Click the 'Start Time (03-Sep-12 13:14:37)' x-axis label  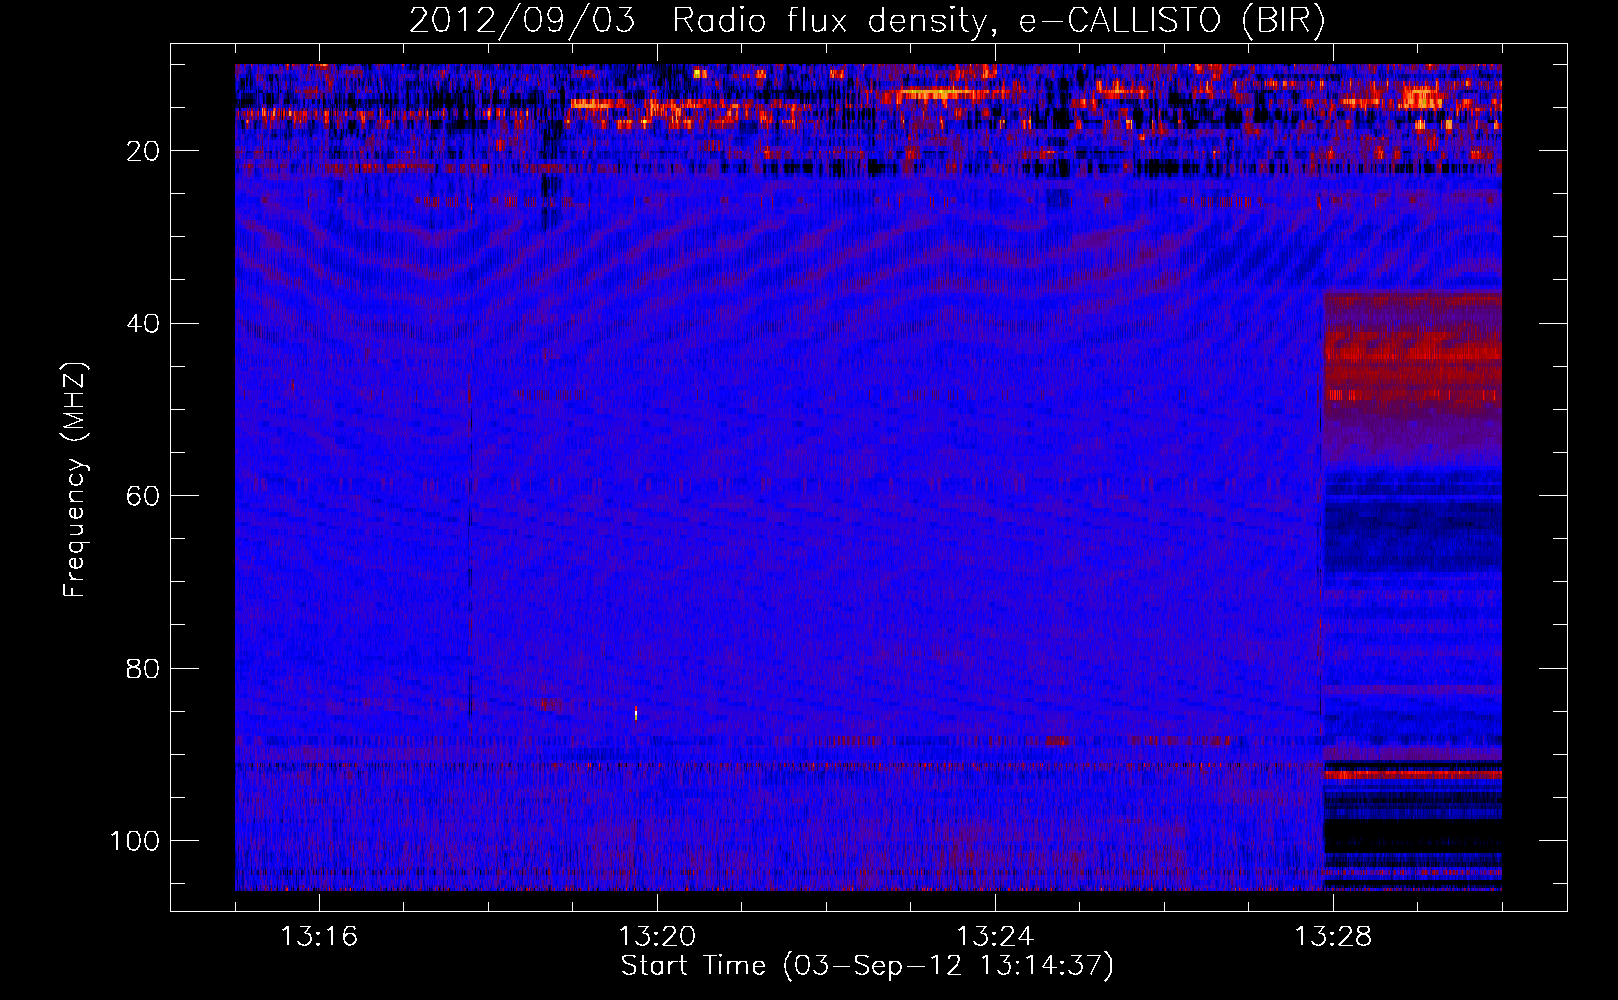tap(867, 966)
